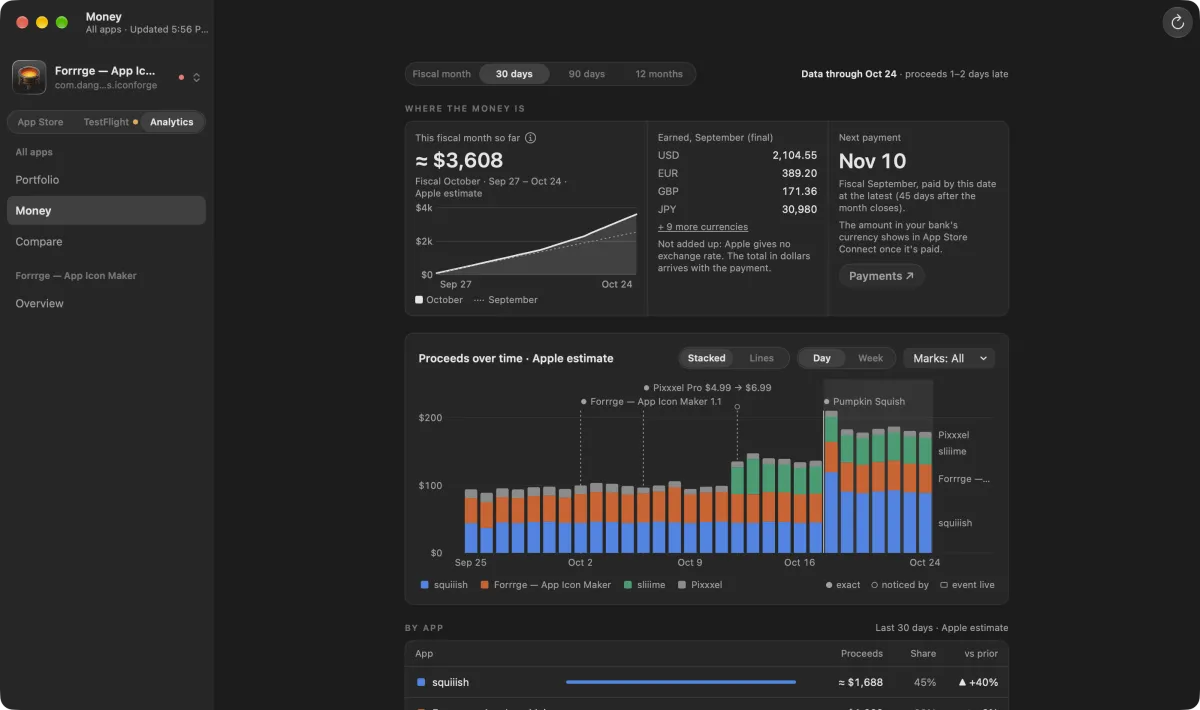Open Overview for Forrrge app
The width and height of the screenshot is (1200, 710).
pos(106,304)
